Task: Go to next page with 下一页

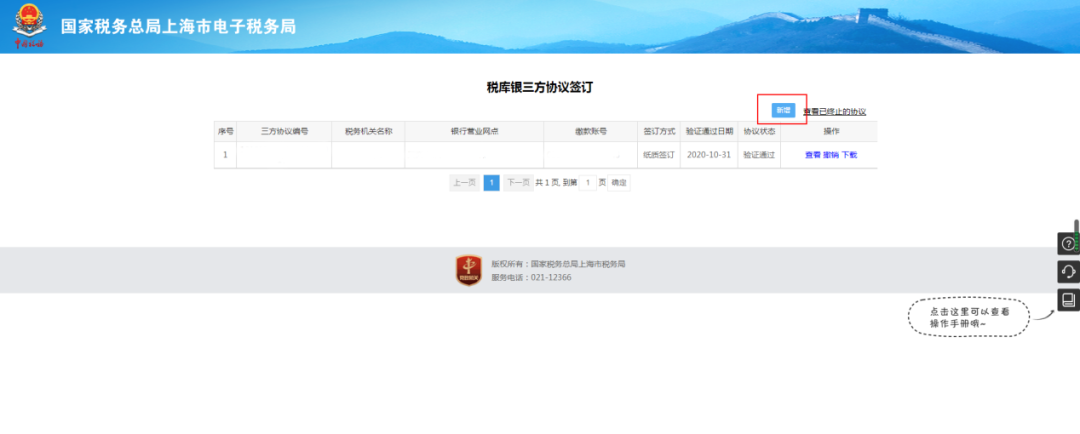Action: coord(517,183)
